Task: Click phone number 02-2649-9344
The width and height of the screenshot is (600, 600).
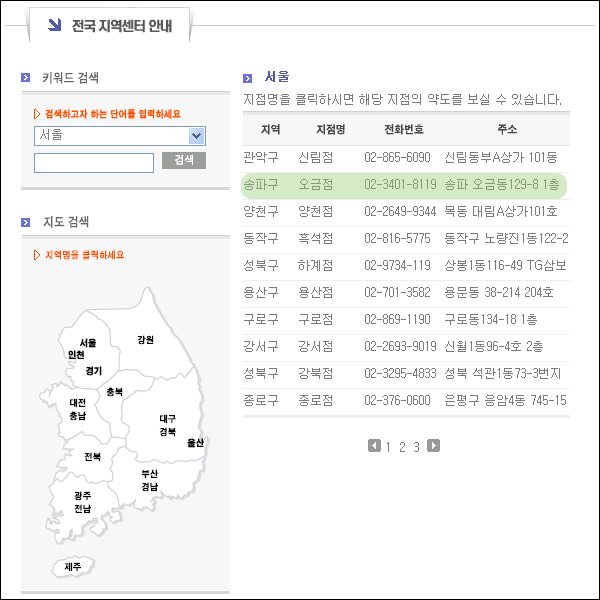Action: click(400, 211)
